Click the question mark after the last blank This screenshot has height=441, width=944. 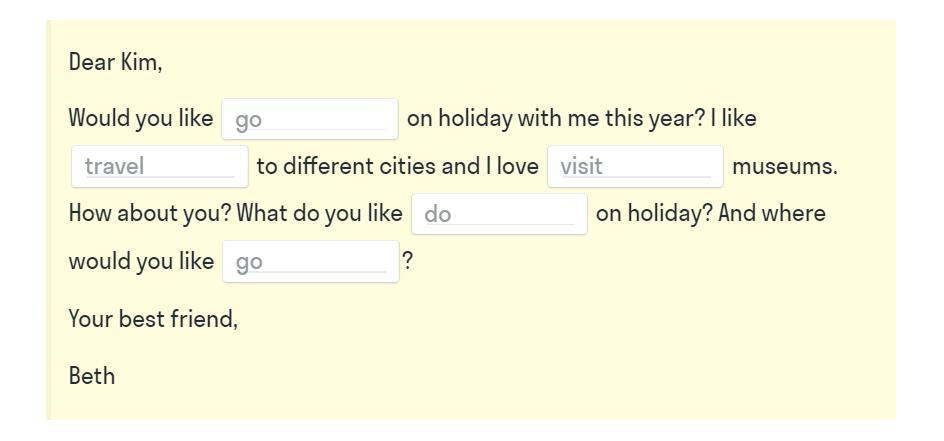tap(408, 262)
